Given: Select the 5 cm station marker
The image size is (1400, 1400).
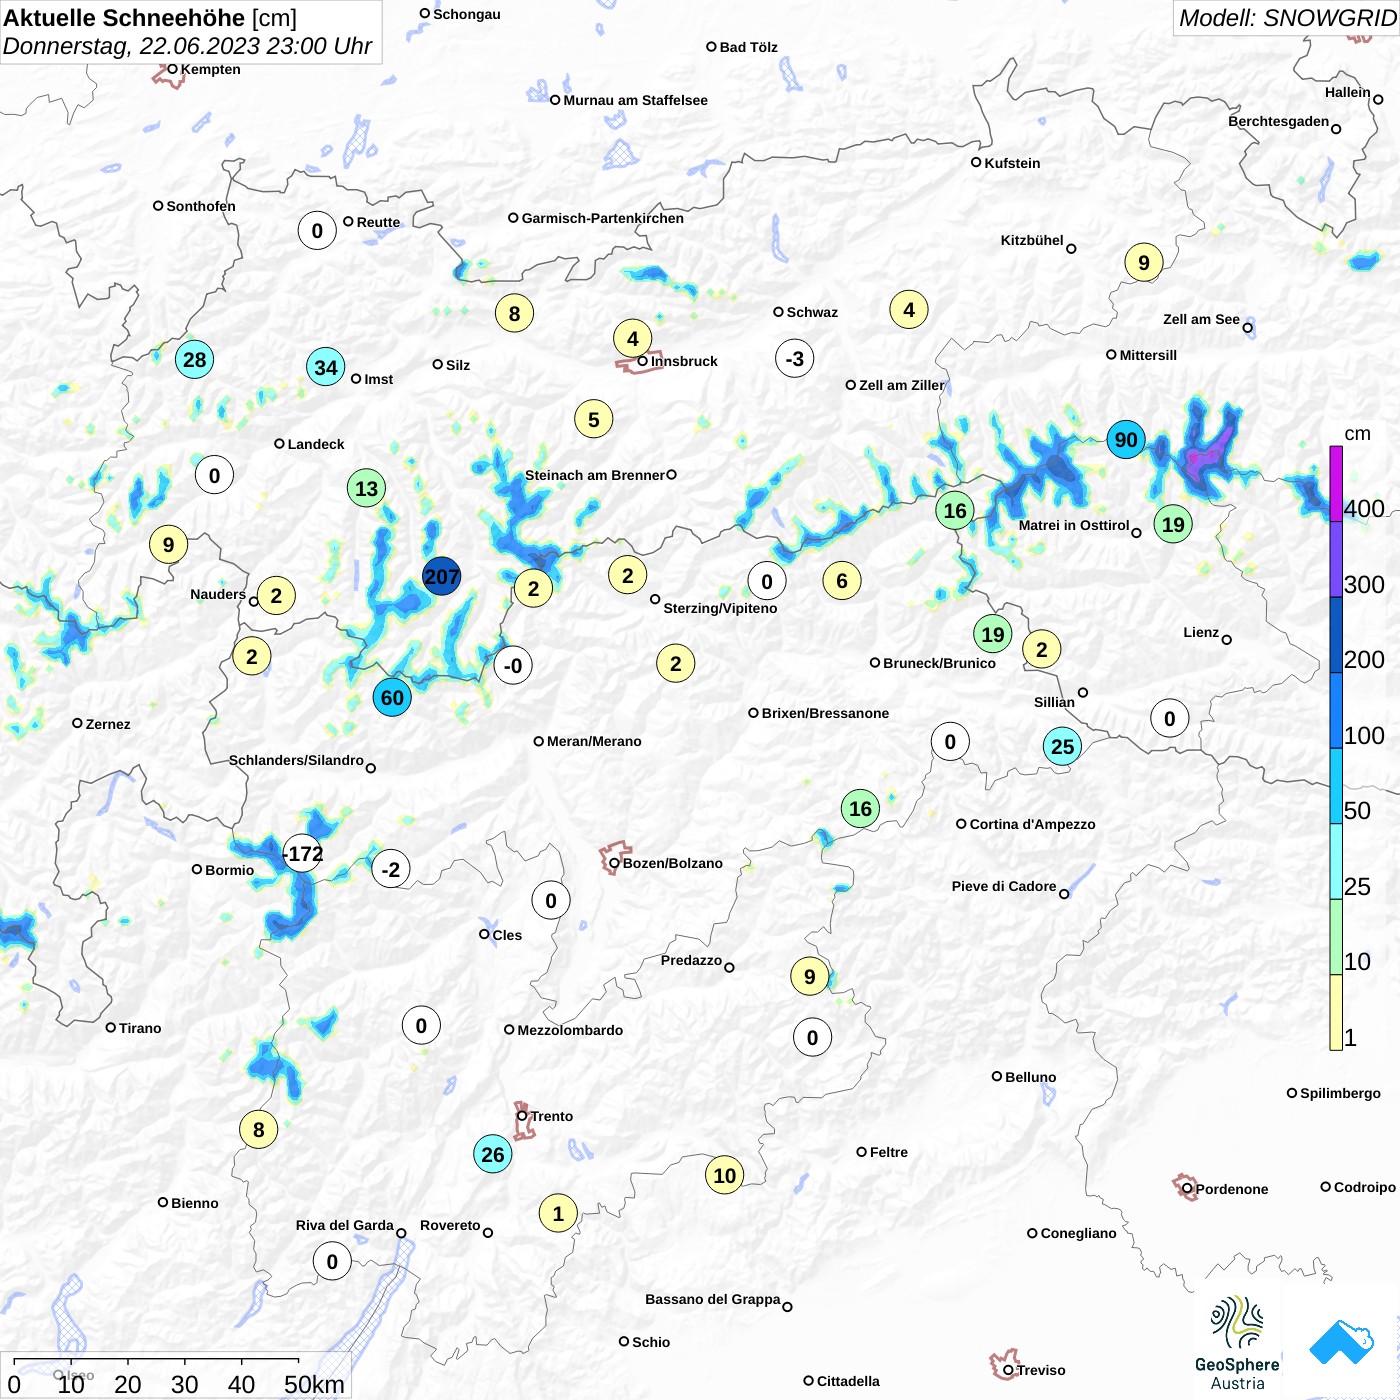Looking at the screenshot, I should [x=594, y=419].
